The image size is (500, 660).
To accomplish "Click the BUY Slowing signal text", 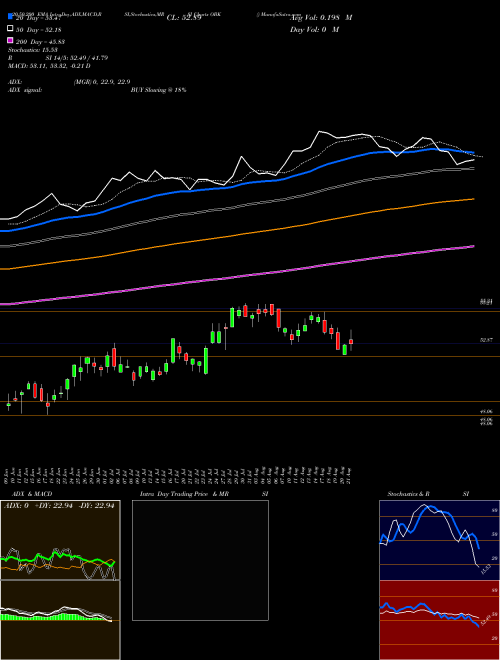I will coord(158,90).
